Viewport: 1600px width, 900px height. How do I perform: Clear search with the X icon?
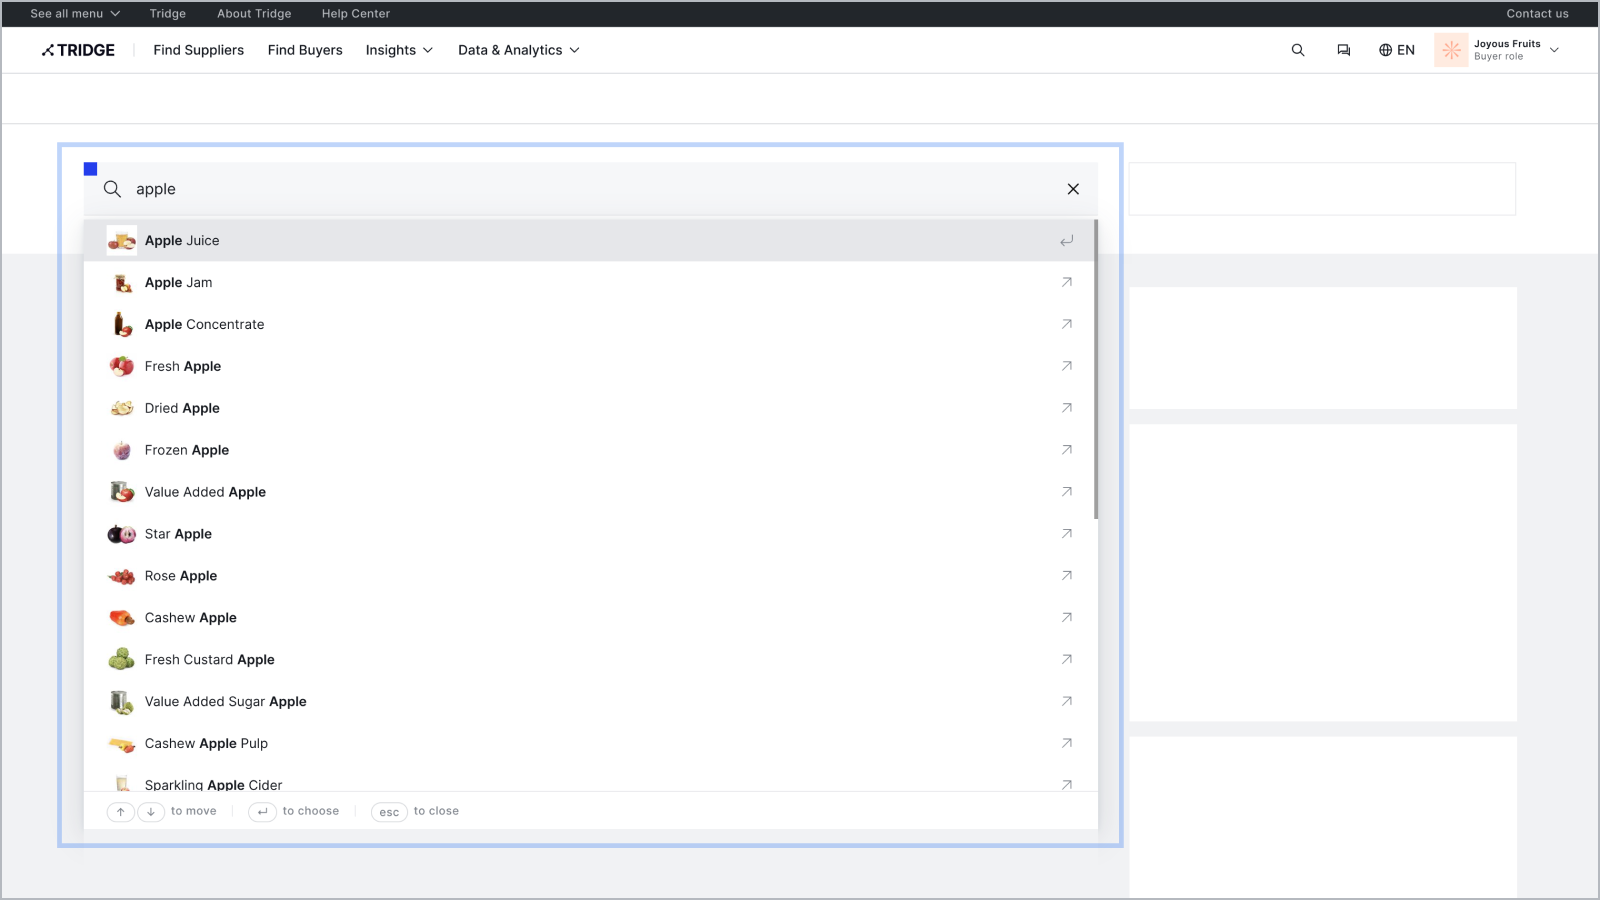1073,189
